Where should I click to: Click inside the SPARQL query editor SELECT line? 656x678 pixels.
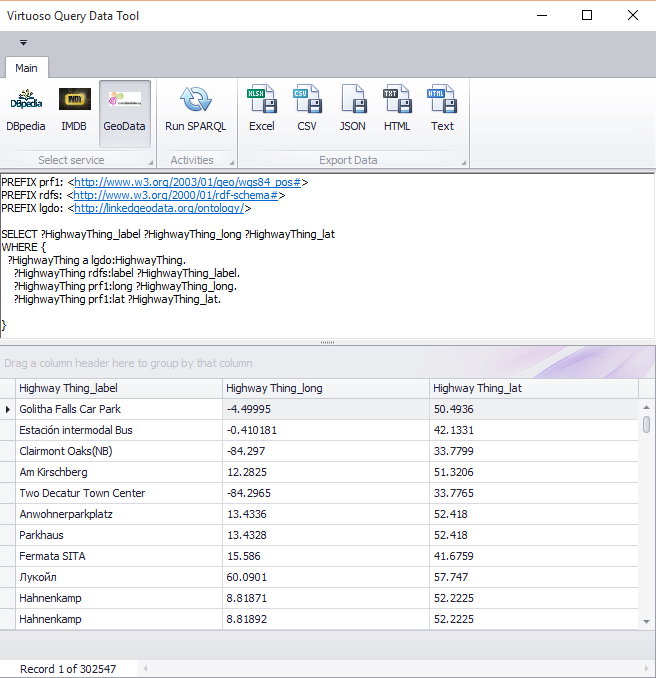(168, 234)
